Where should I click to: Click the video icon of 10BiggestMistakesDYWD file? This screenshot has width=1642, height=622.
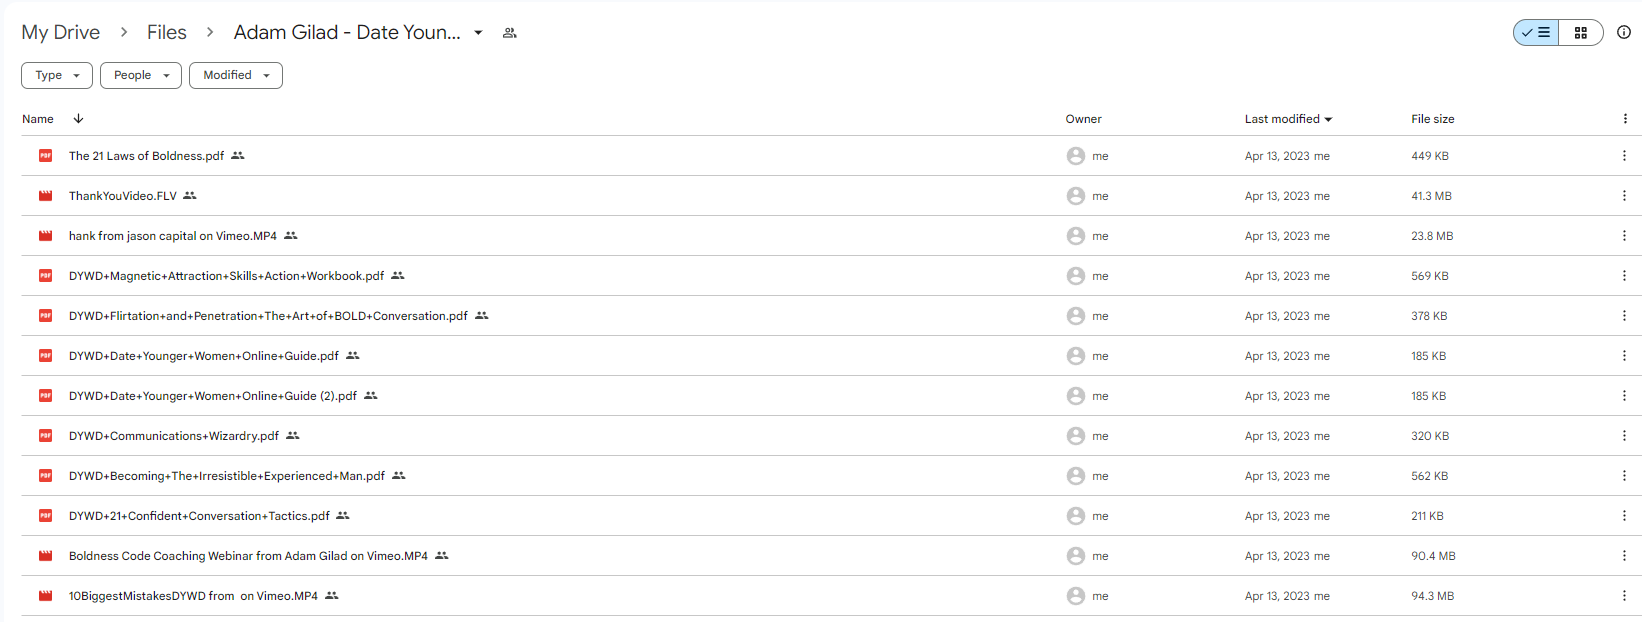[x=45, y=596]
